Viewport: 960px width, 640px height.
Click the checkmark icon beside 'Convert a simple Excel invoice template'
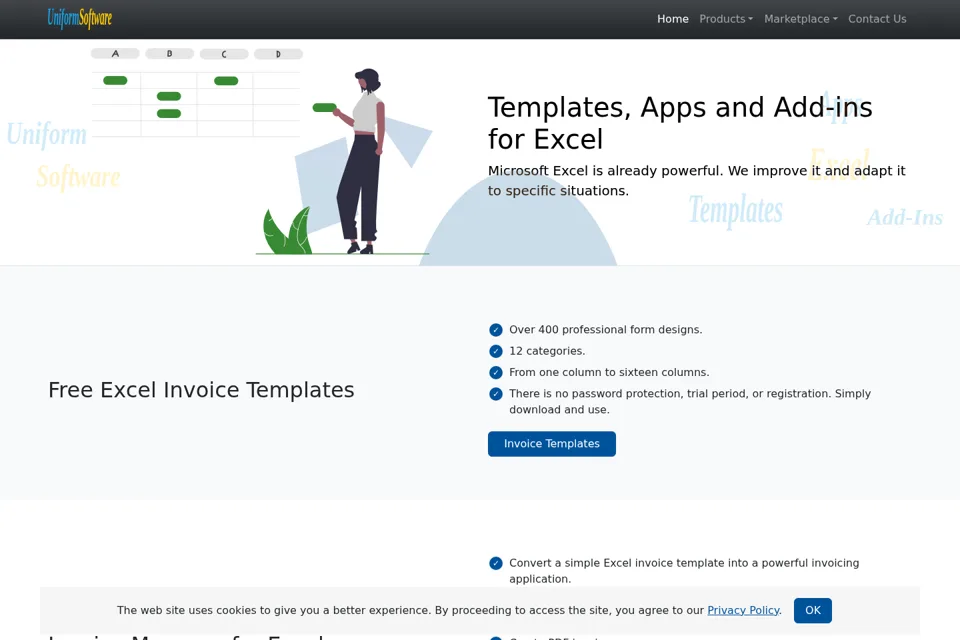click(x=496, y=563)
